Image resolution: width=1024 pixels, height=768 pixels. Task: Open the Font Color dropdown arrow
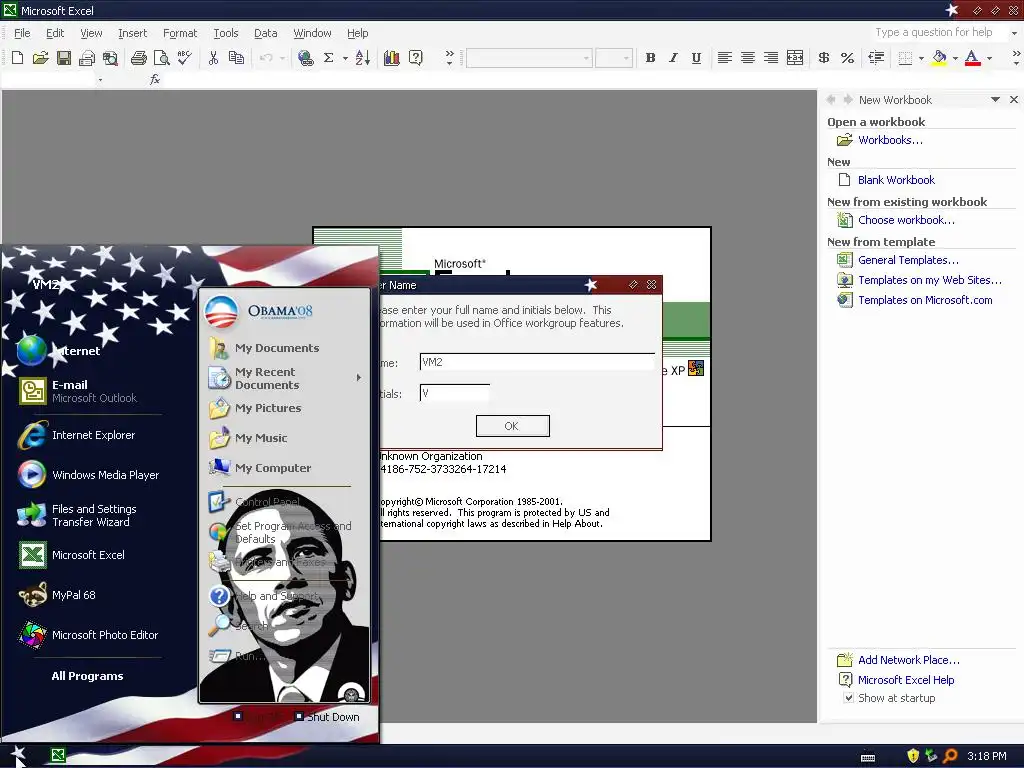[x=989, y=58]
